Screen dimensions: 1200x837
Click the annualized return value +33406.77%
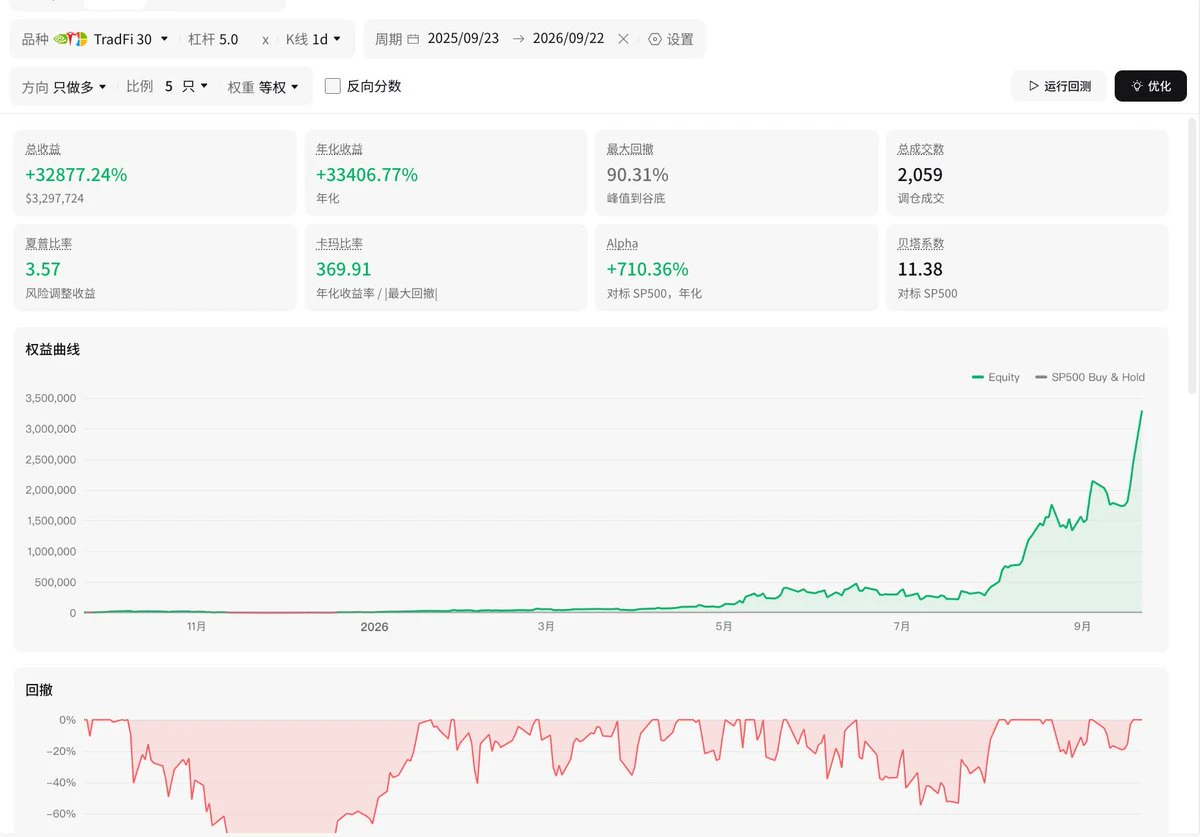point(367,175)
